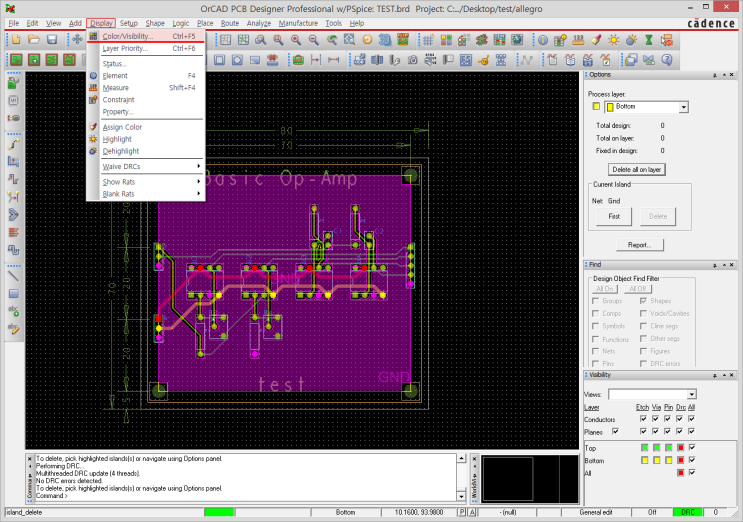Toggle the Planes visibility checkbox
743x522 pixels.
pos(615,431)
